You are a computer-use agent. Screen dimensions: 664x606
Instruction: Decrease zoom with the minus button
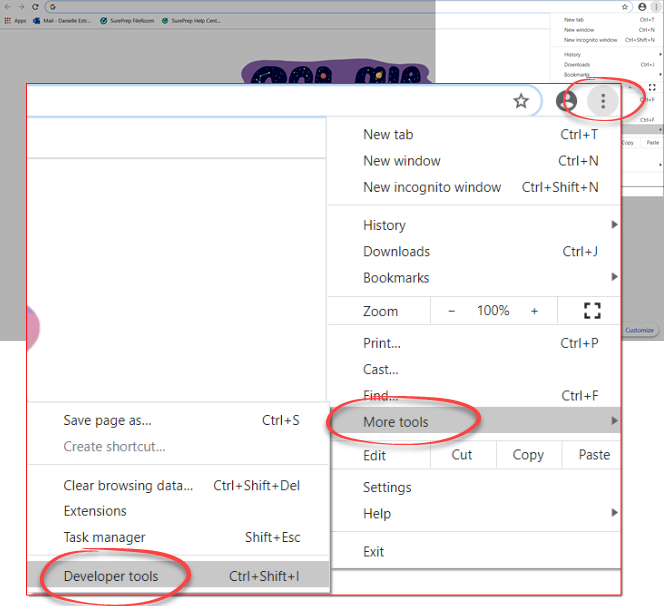452,311
